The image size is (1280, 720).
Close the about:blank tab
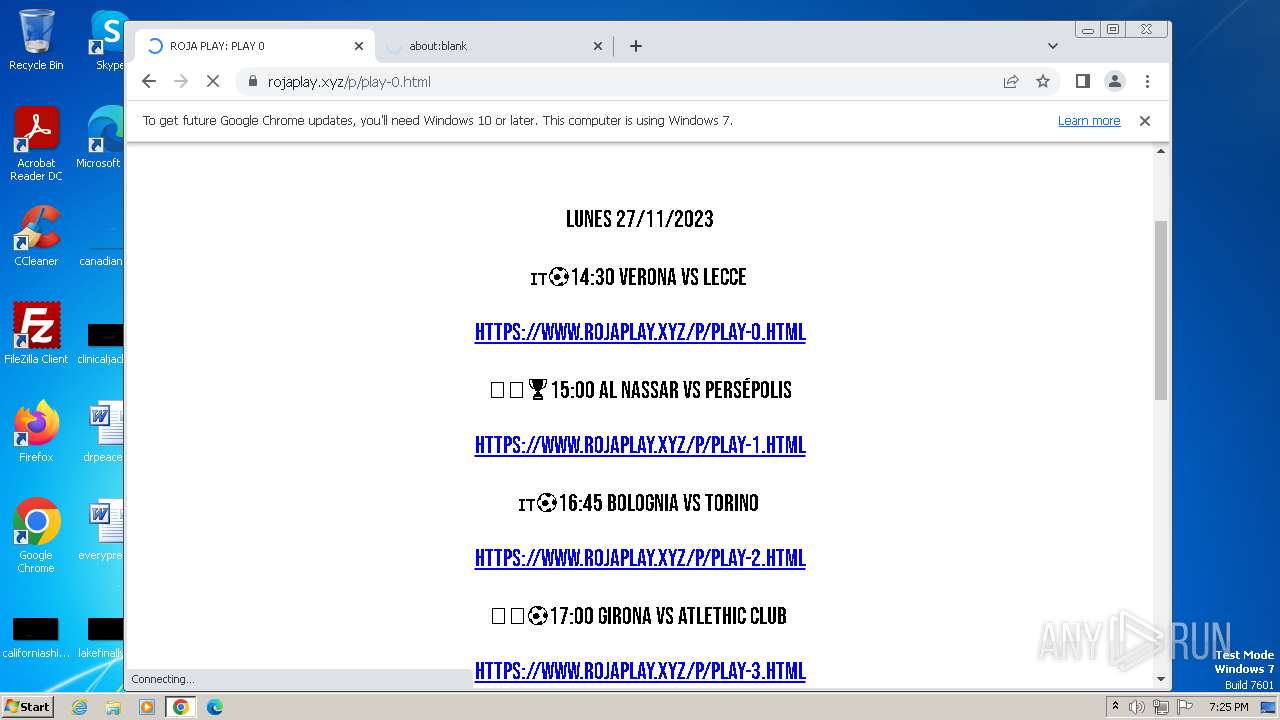[x=598, y=46]
